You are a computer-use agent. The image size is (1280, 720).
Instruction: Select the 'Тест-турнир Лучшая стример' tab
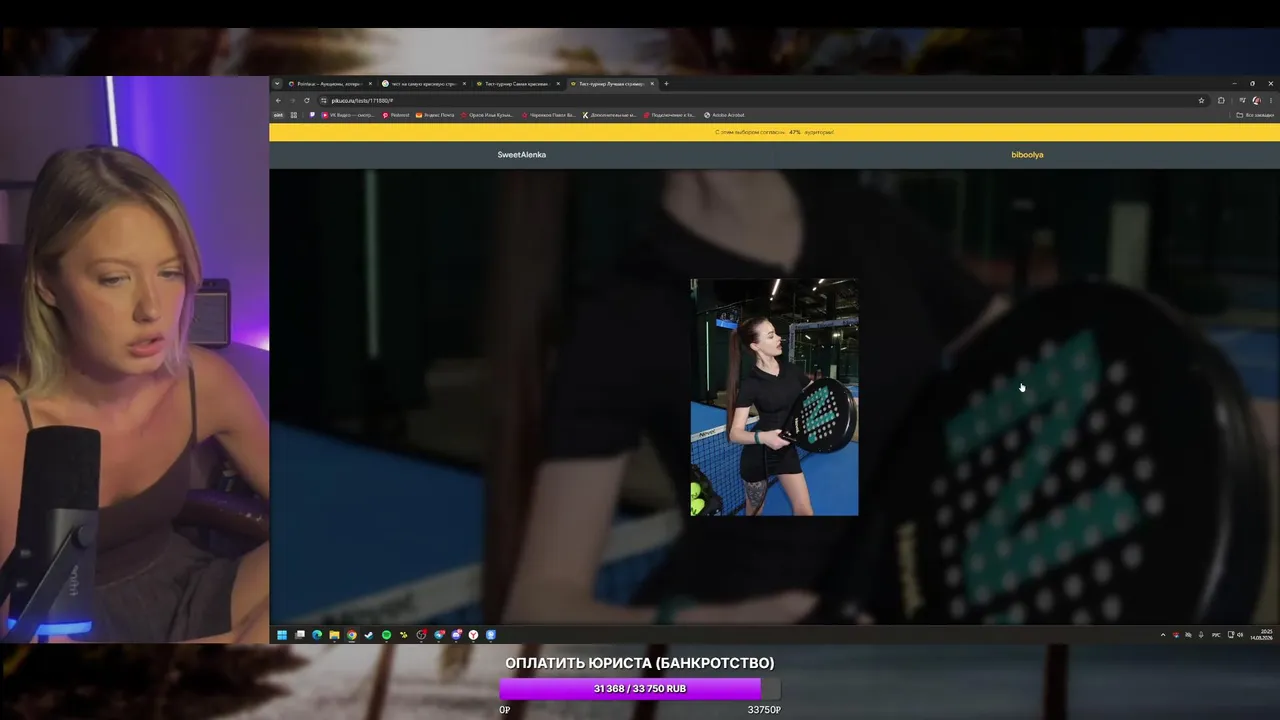point(612,84)
